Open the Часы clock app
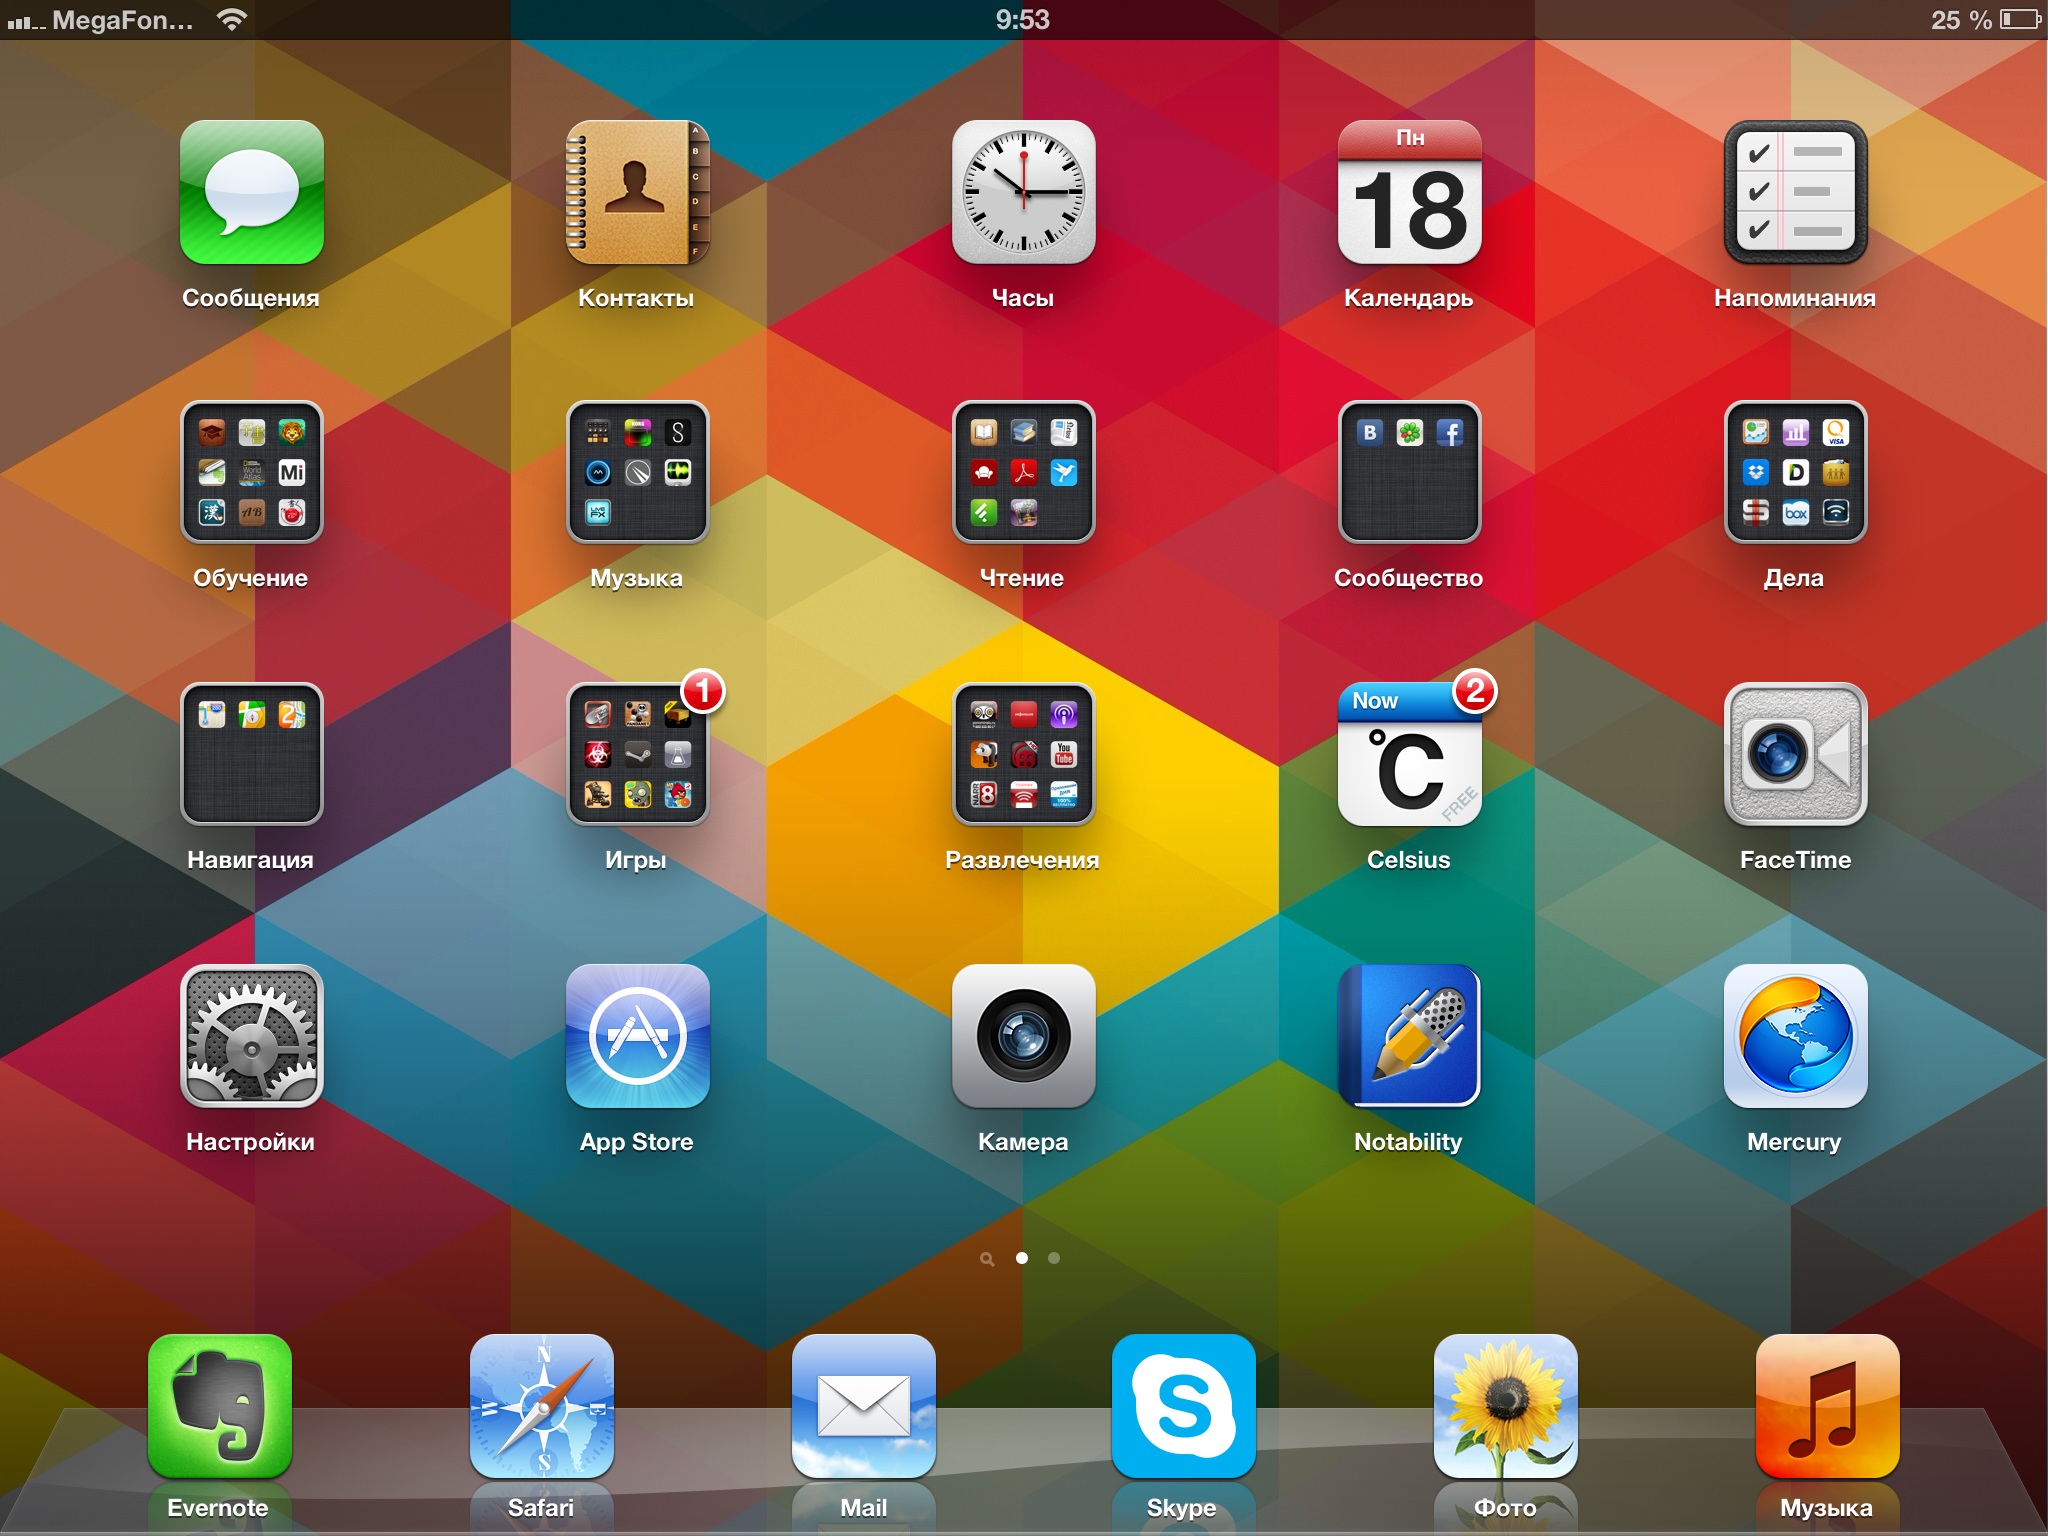This screenshot has width=2048, height=1536. [x=1024, y=192]
